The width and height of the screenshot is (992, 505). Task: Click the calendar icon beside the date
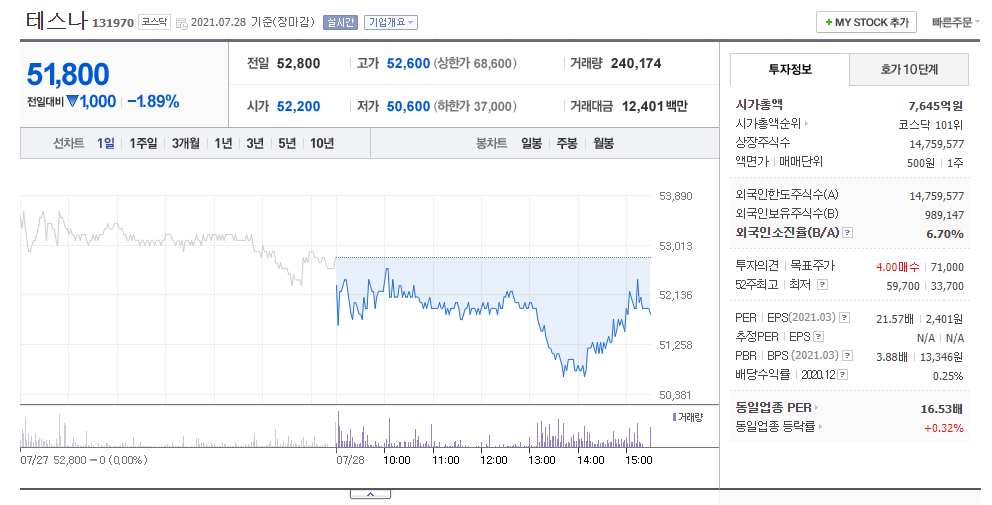182,23
